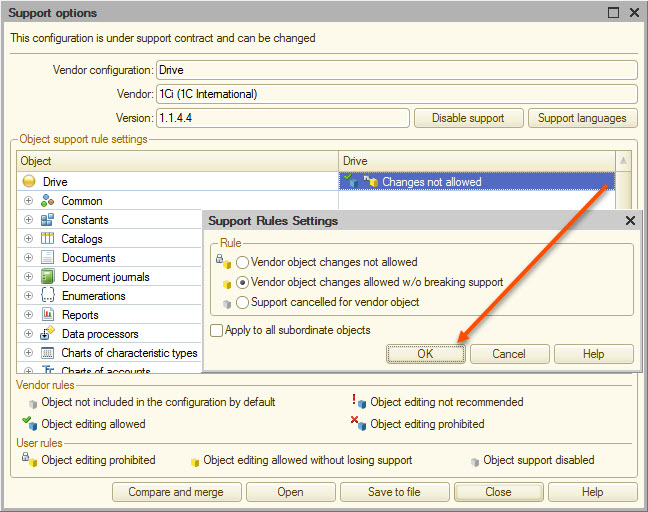This screenshot has width=648, height=512.
Task: Check Apply to all subordinate objects
Action: click(217, 330)
